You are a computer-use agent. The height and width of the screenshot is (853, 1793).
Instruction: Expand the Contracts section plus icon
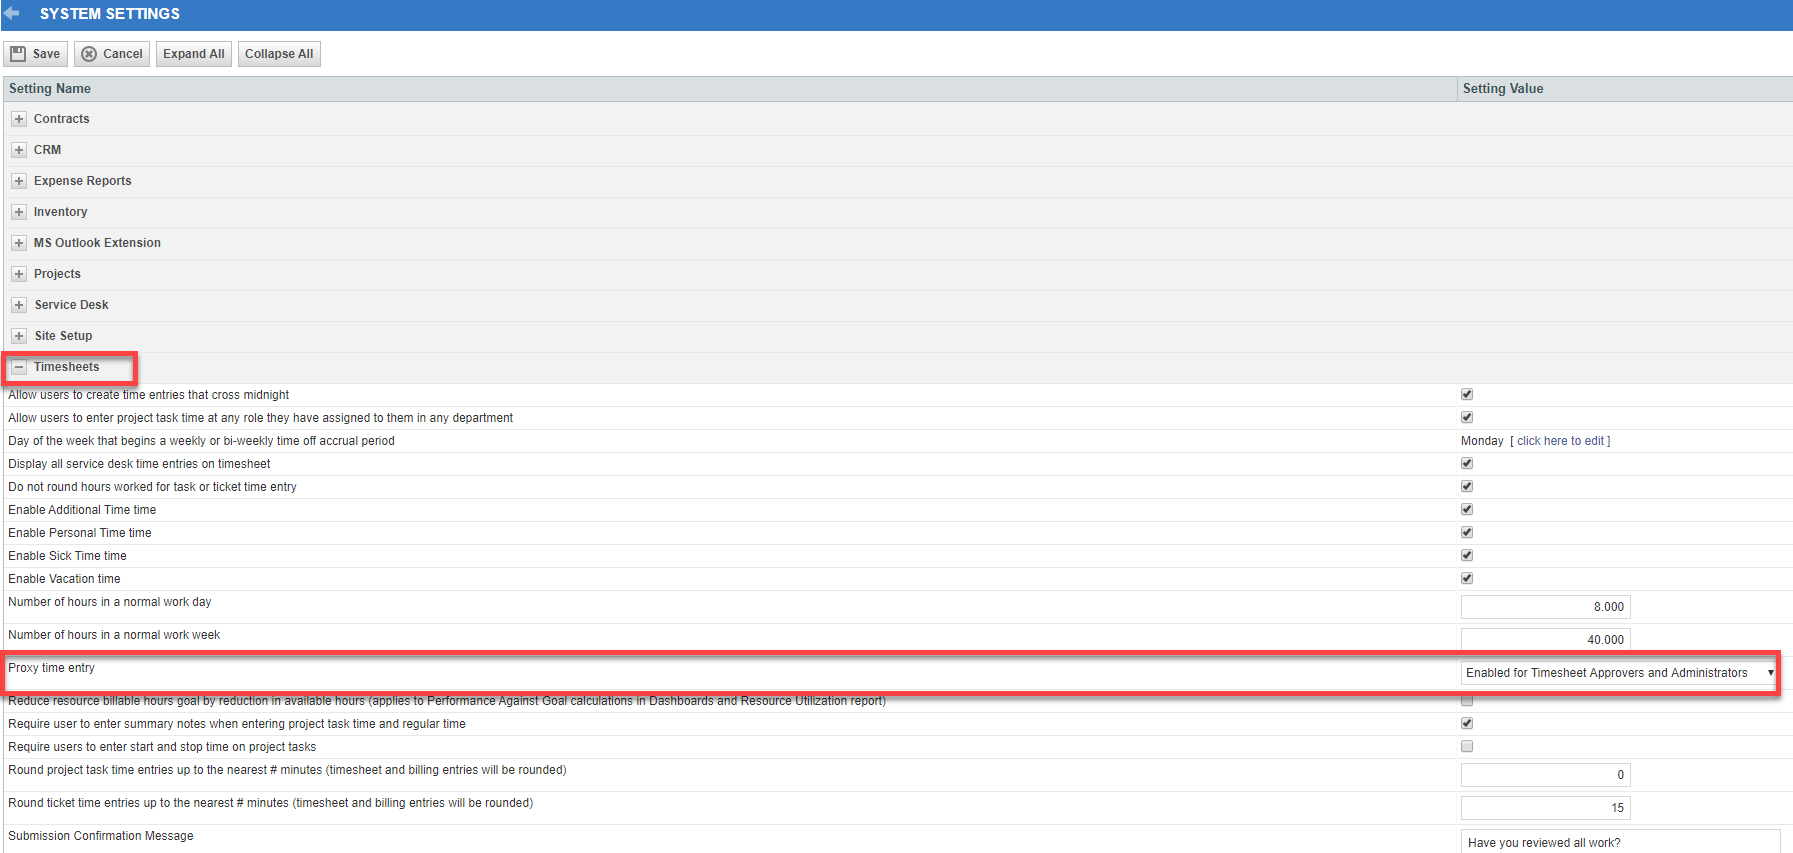(18, 119)
